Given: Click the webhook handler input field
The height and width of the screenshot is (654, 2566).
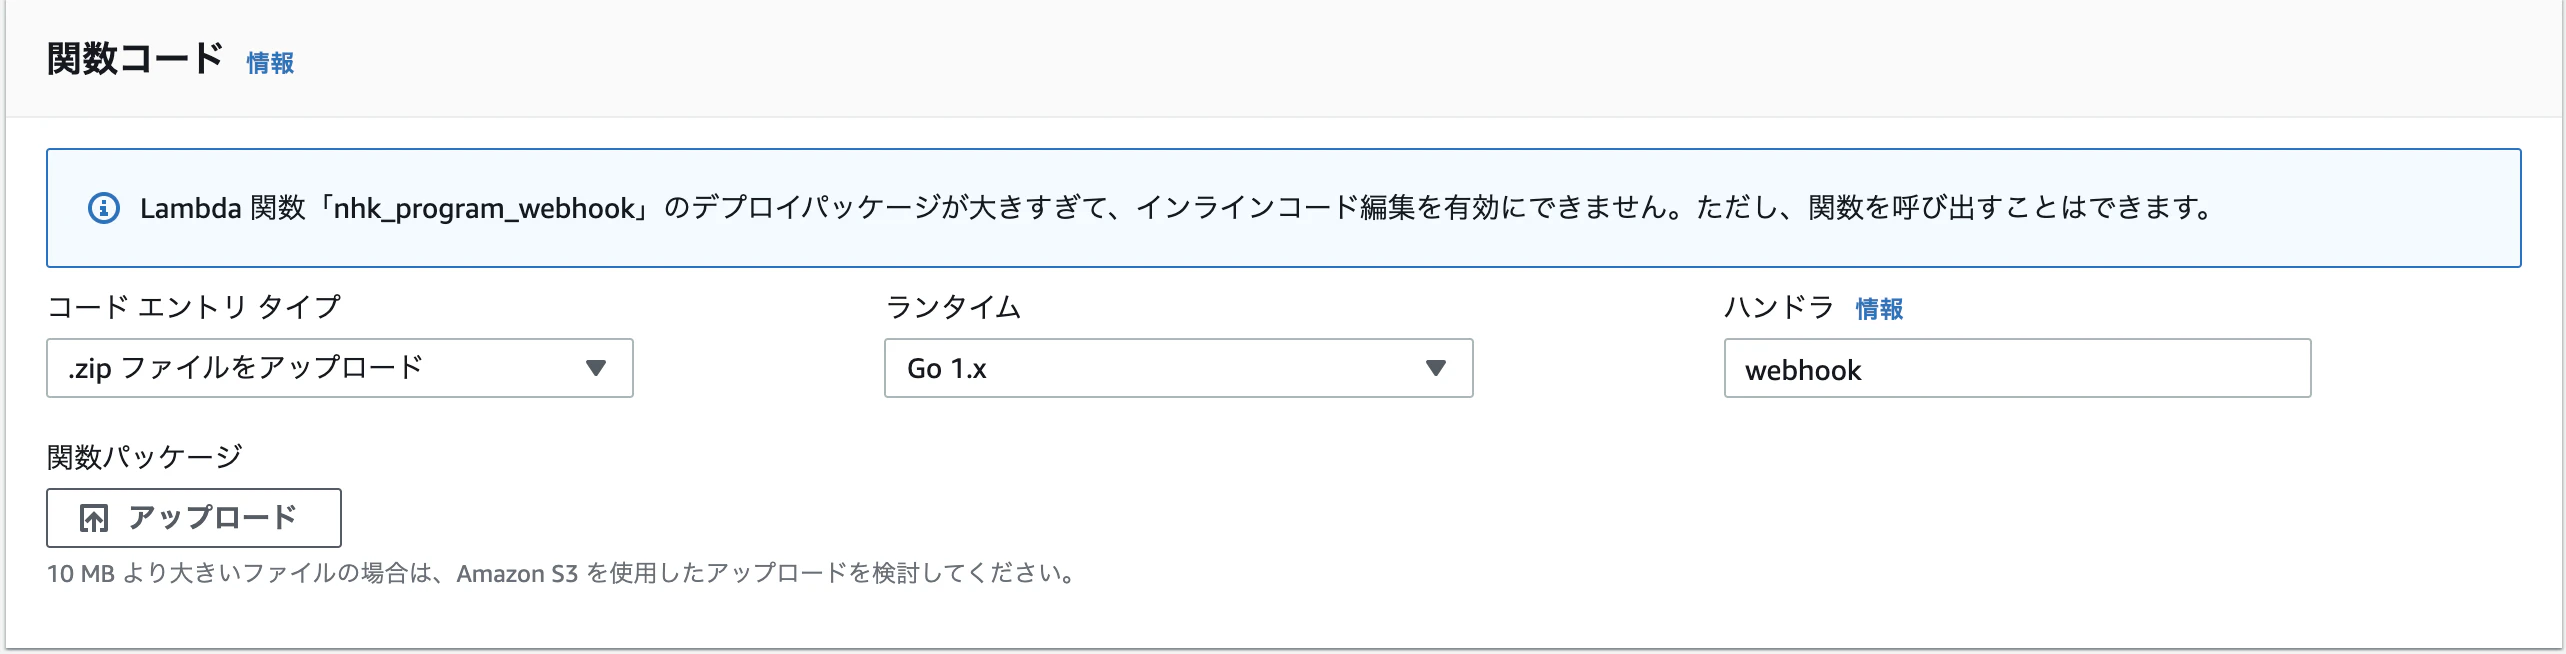Looking at the screenshot, I should [2016, 368].
